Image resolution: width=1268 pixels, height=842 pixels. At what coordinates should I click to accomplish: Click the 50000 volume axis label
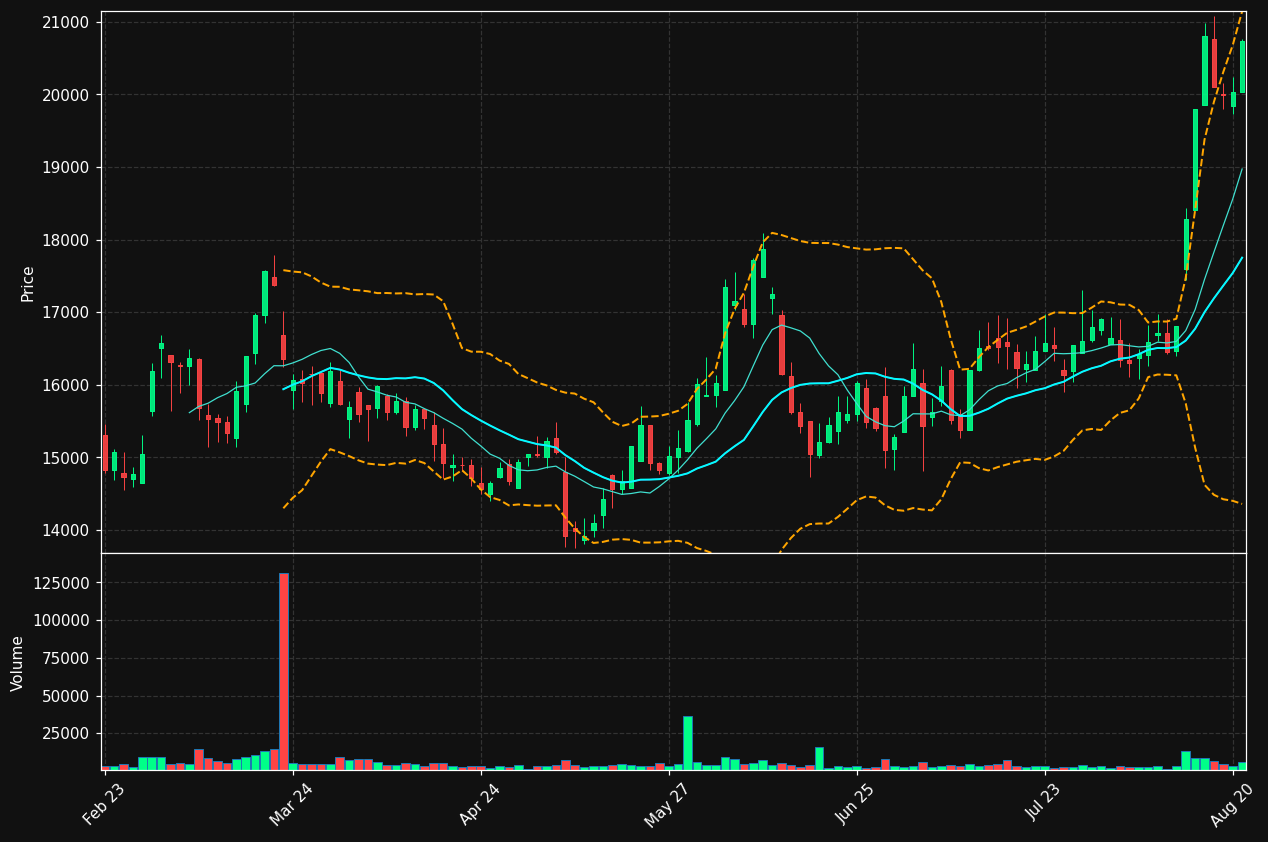tap(67, 696)
